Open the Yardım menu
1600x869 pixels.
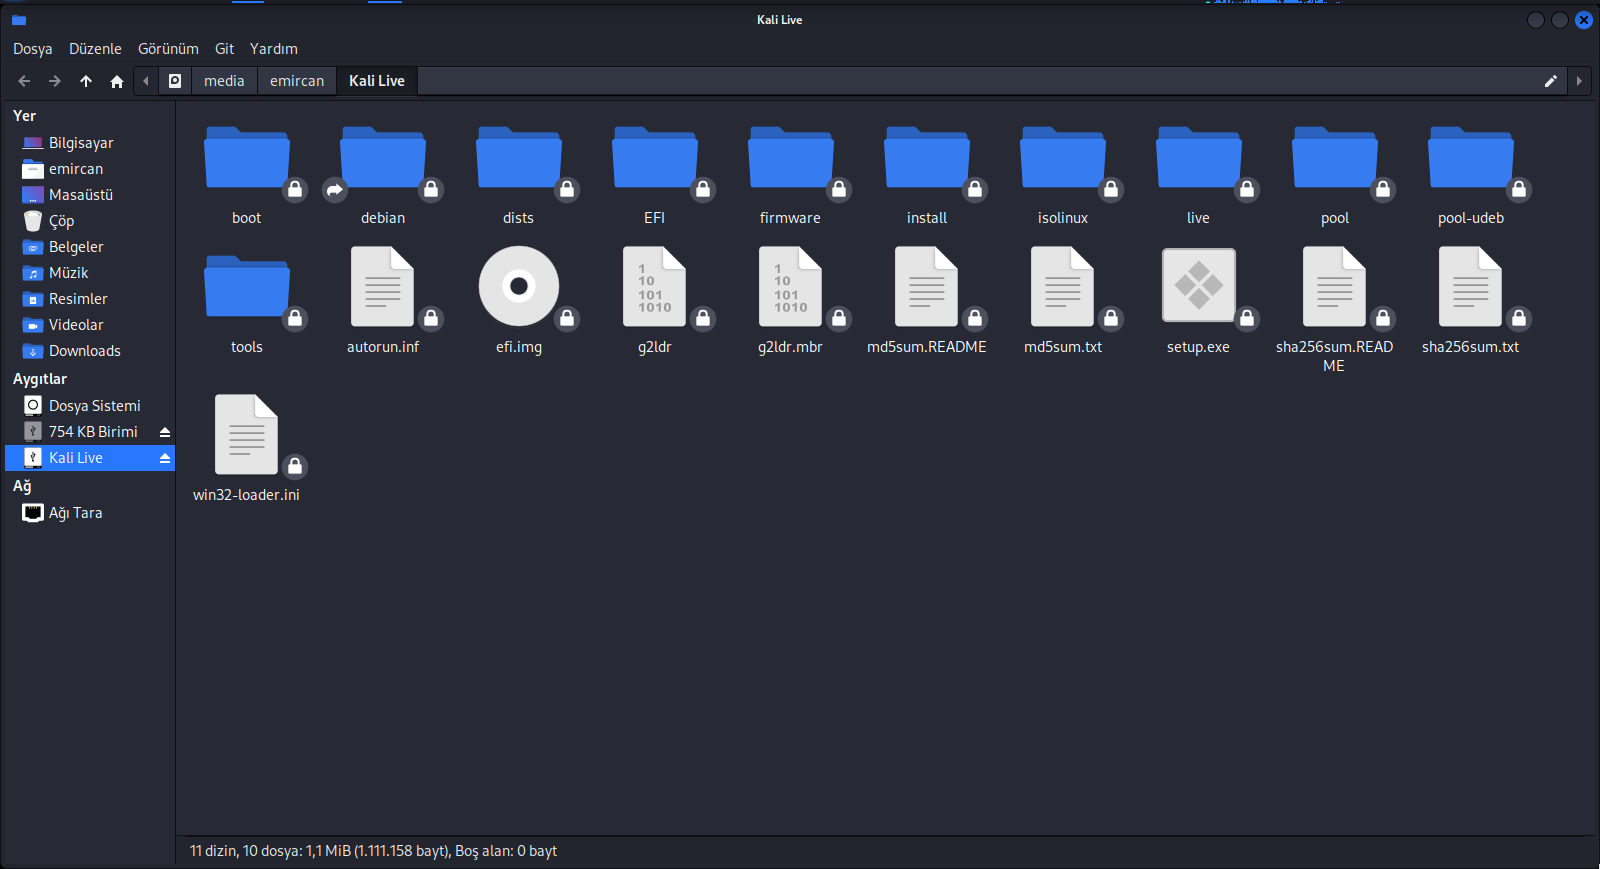(x=274, y=49)
